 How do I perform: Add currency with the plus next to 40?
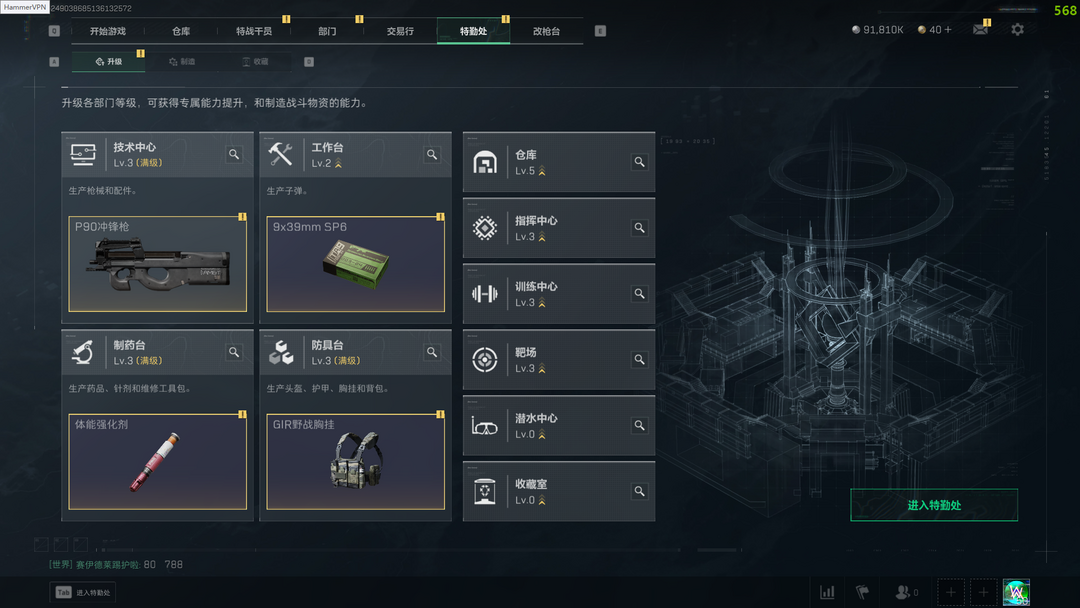[x=948, y=30]
